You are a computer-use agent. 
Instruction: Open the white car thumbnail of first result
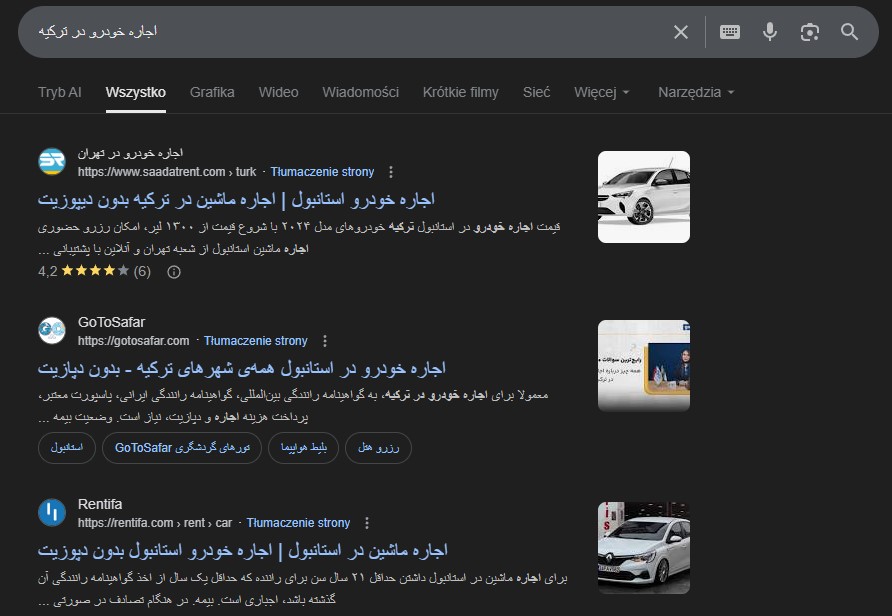[x=643, y=197]
